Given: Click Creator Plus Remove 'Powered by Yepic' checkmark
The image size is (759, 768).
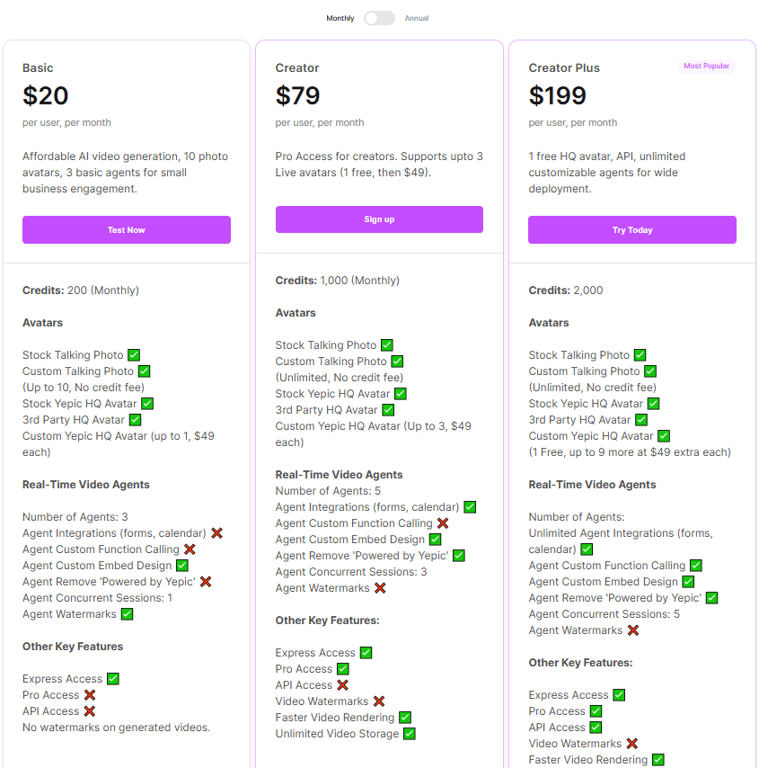Looking at the screenshot, I should tap(712, 598).
